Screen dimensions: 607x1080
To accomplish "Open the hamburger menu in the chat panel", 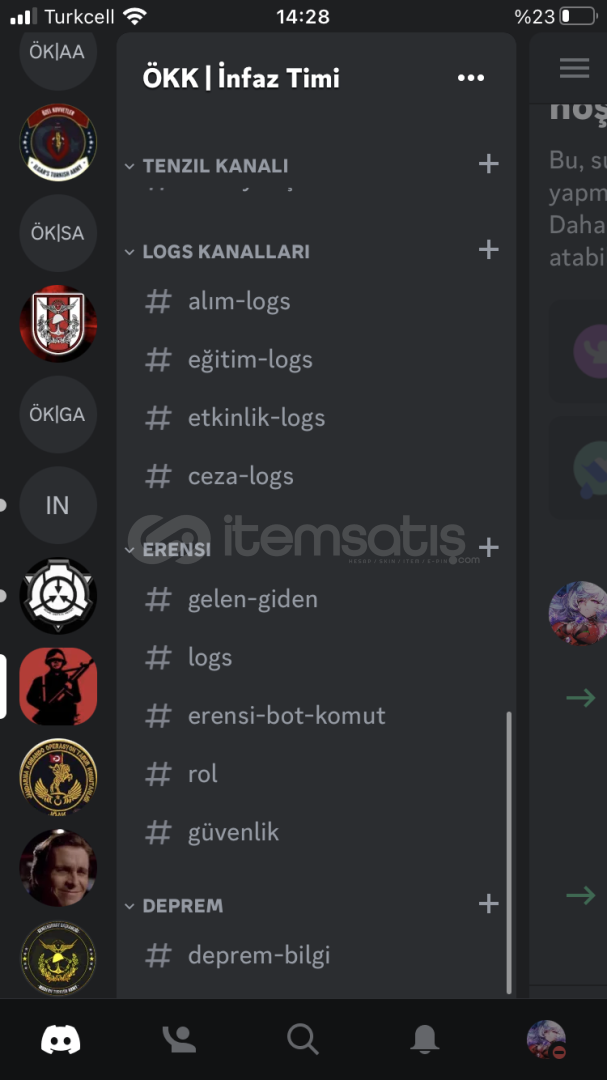I will tap(574, 68).
